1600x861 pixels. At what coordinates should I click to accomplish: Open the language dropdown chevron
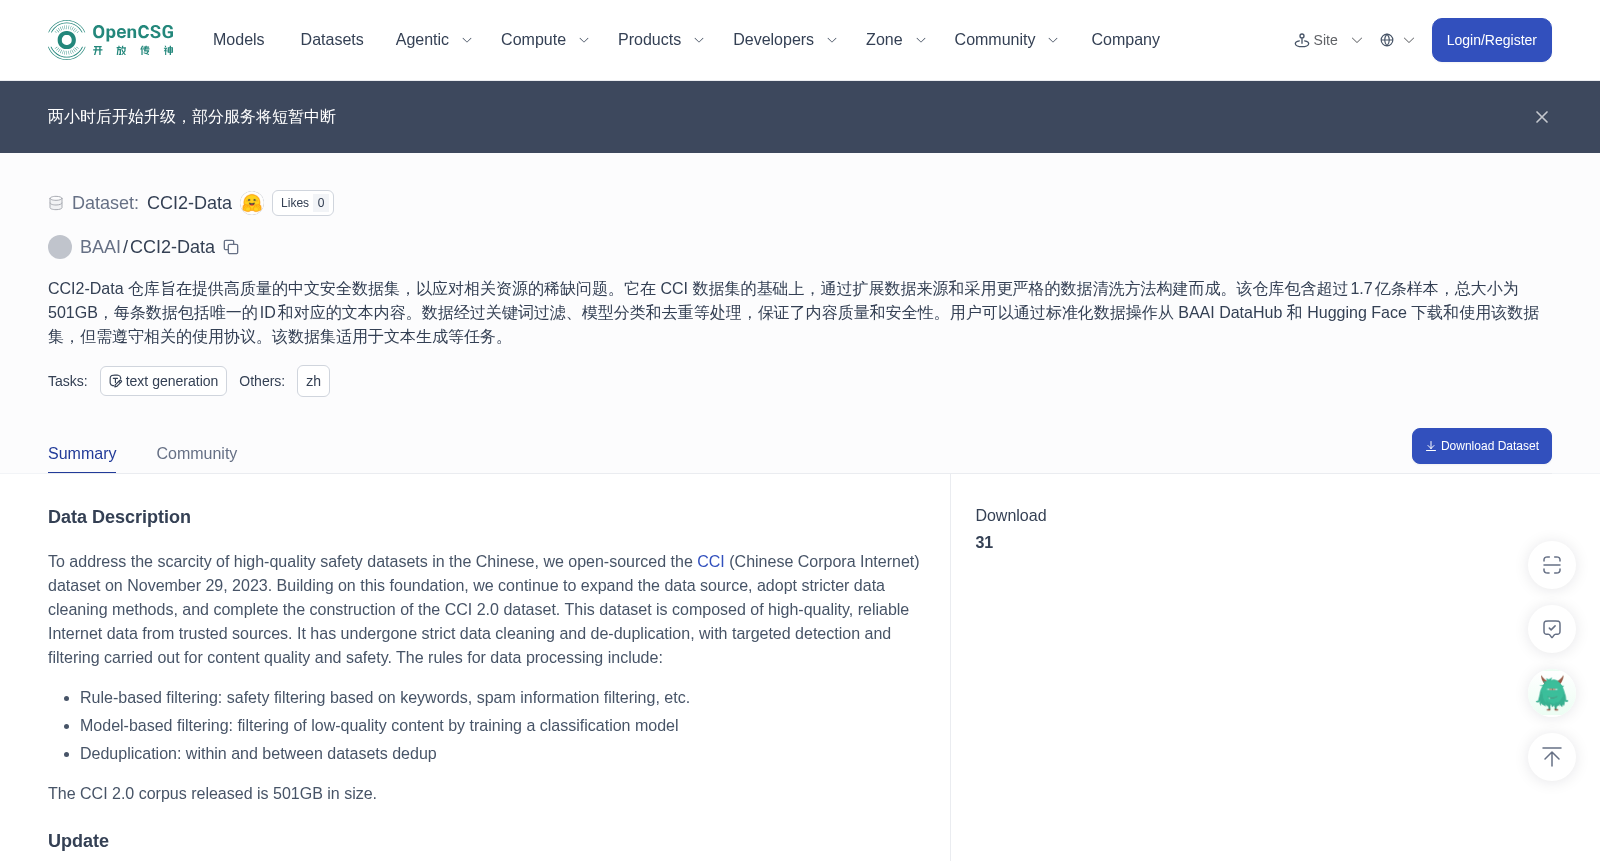coord(1409,40)
